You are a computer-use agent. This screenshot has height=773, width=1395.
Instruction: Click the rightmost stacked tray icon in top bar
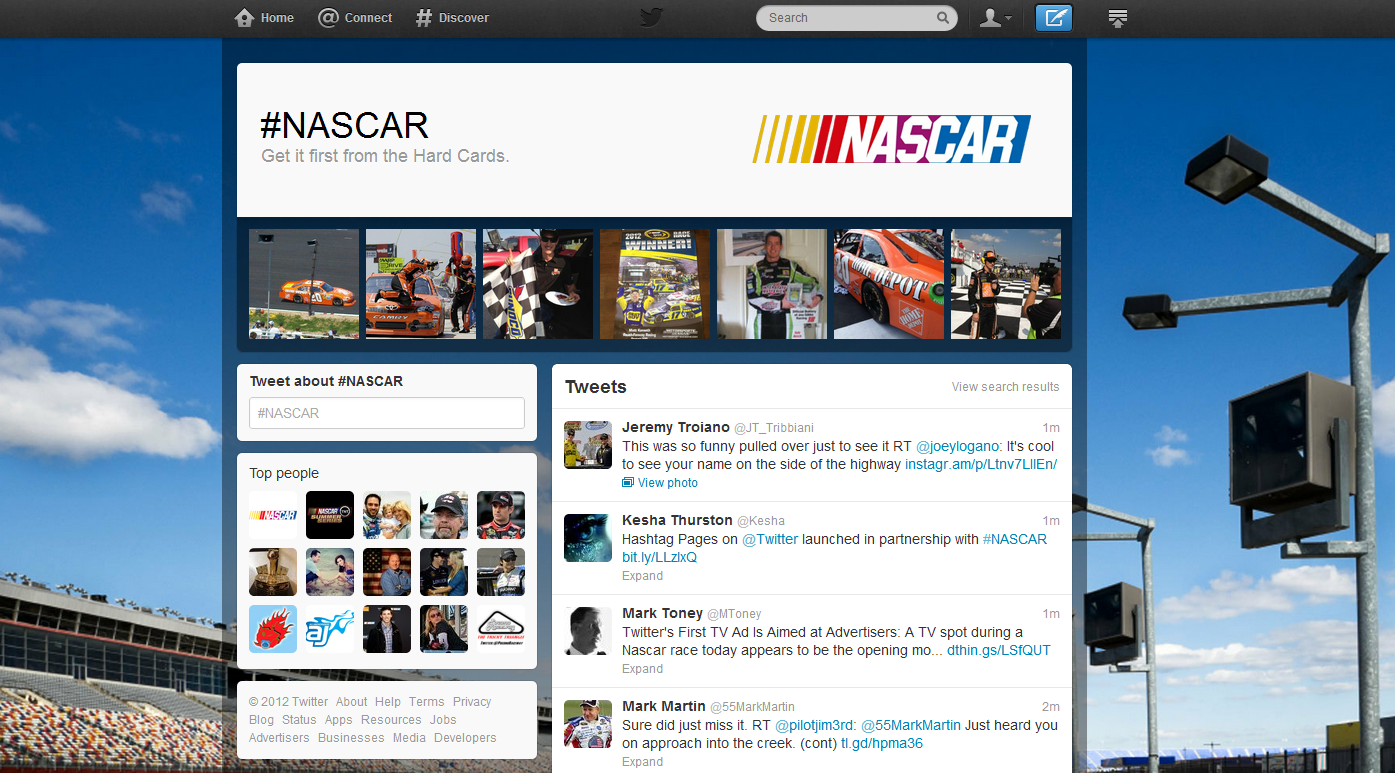(x=1118, y=18)
